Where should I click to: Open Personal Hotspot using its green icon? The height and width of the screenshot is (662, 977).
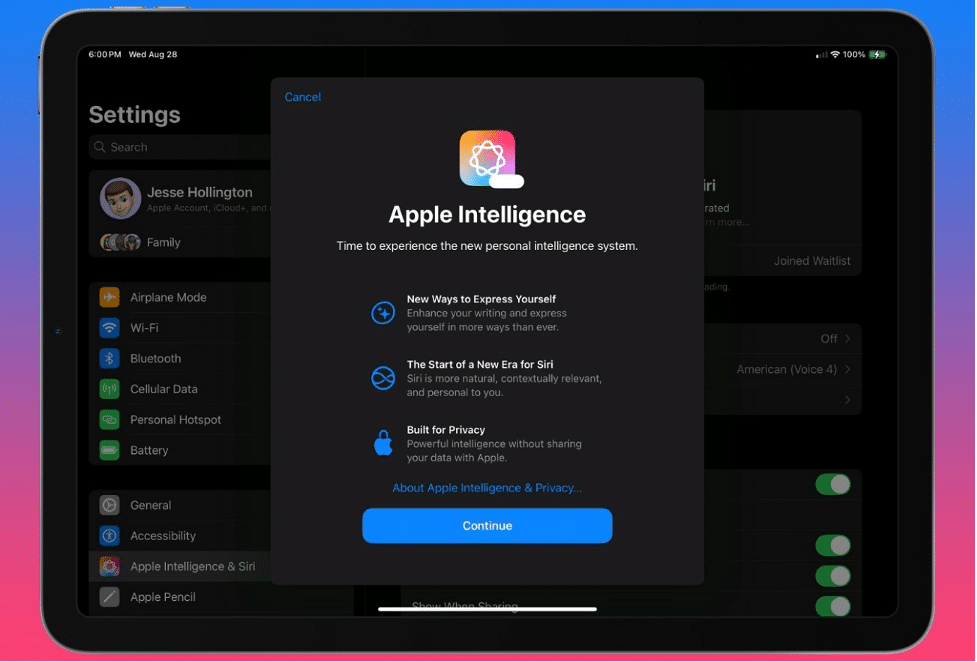(108, 419)
